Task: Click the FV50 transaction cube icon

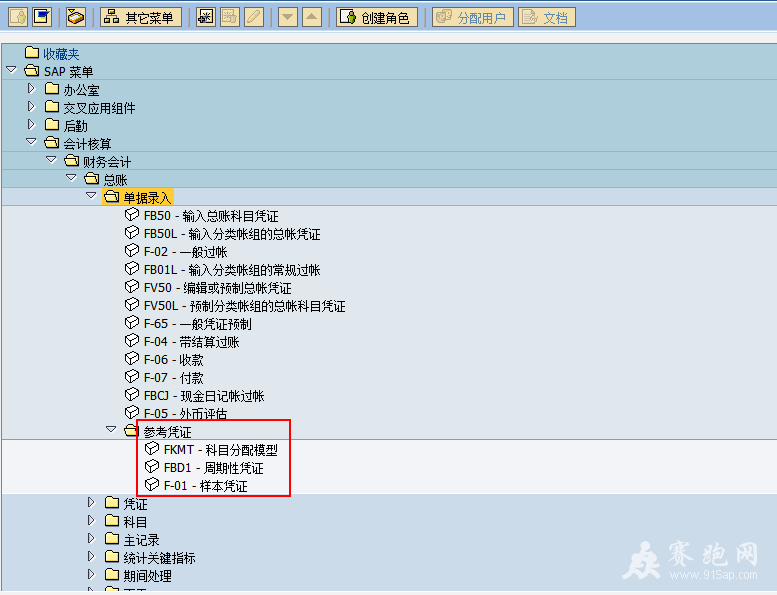Action: [x=132, y=286]
